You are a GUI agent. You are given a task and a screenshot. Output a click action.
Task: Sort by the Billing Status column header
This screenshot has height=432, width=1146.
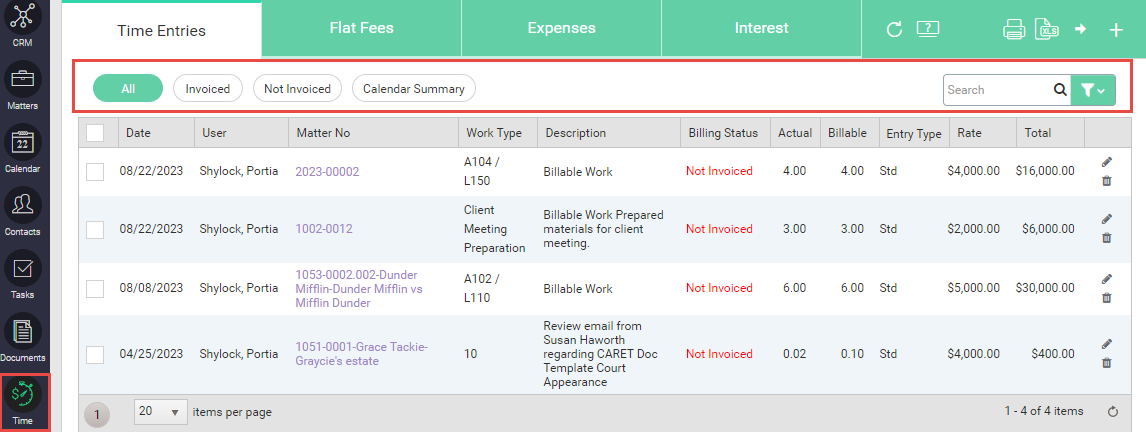pos(724,133)
